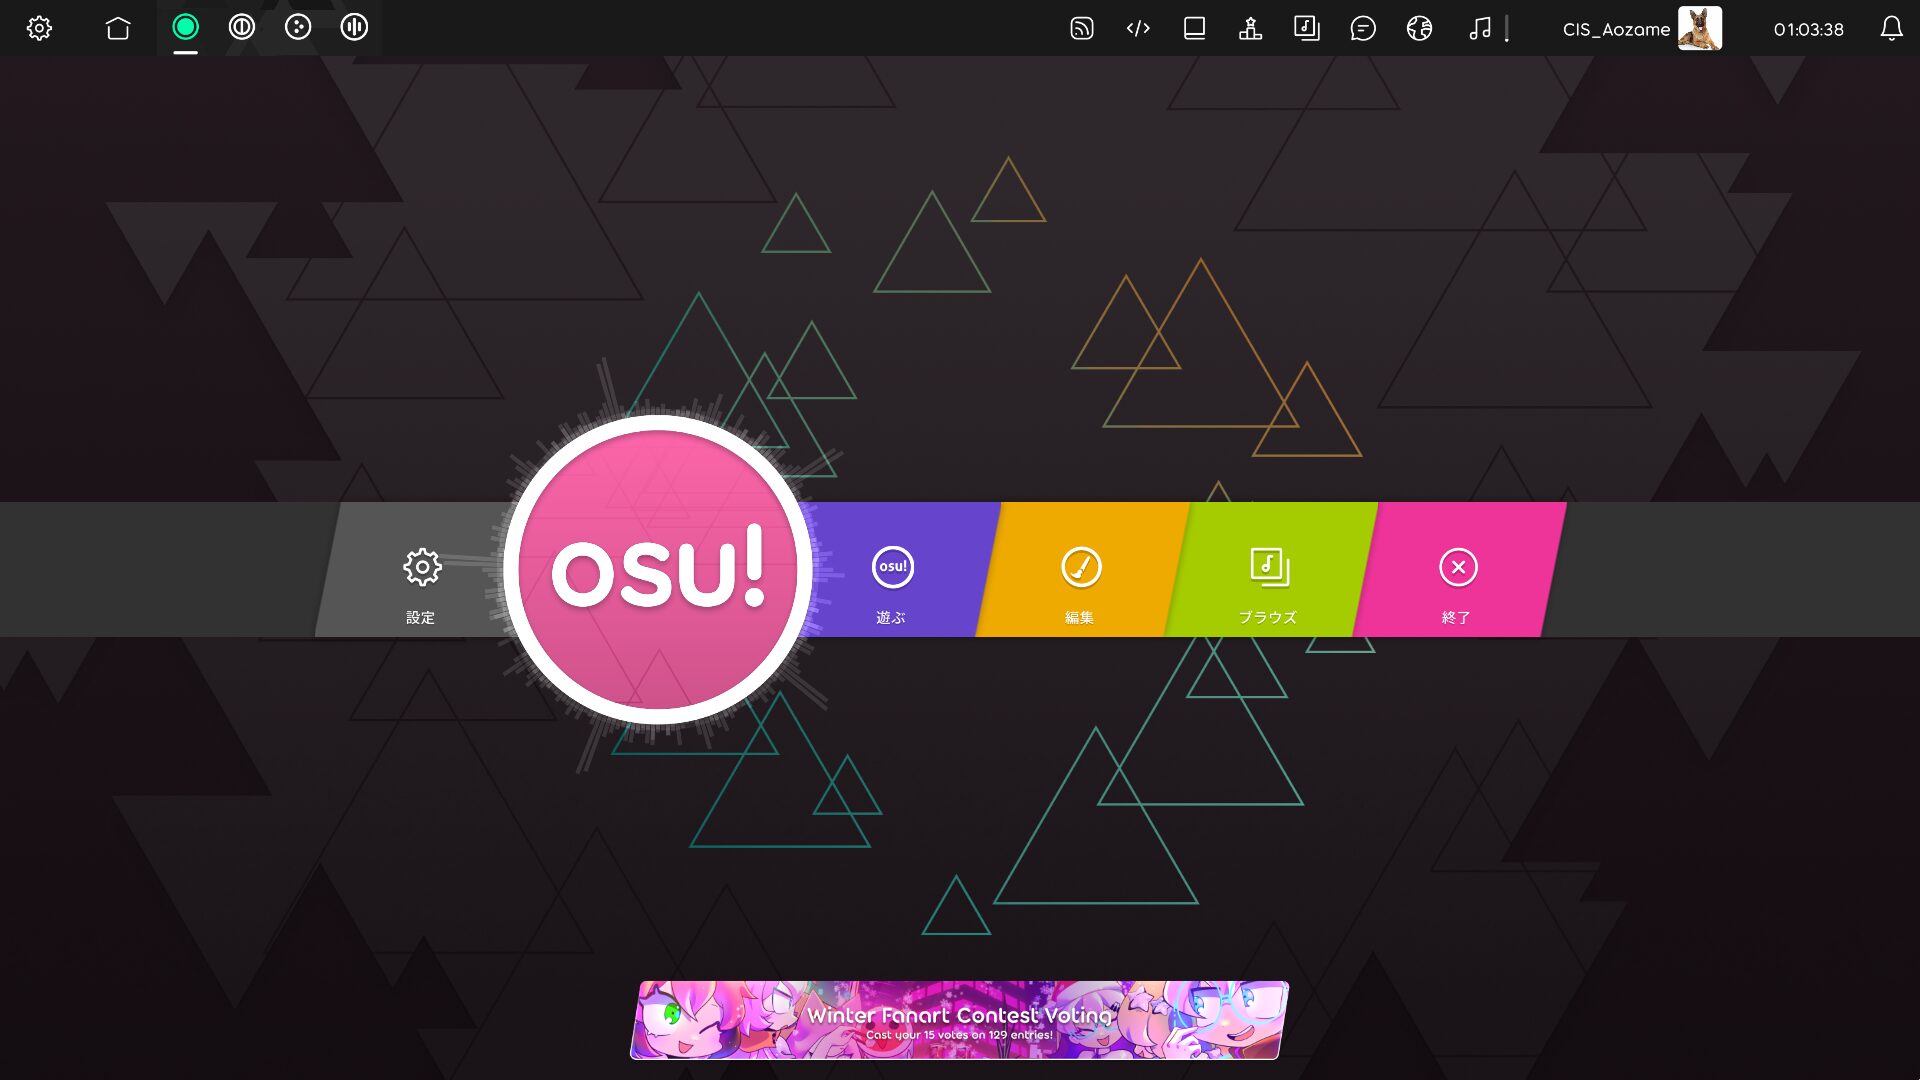Open the wiki book icon
Viewport: 1920px width, 1080px height.
[x=1194, y=28]
